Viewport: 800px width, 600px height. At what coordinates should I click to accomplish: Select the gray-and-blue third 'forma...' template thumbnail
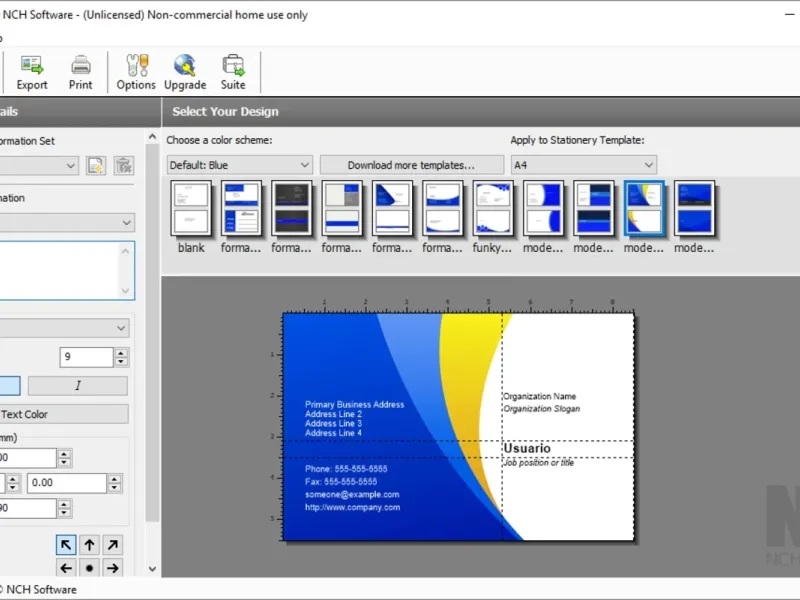342,208
